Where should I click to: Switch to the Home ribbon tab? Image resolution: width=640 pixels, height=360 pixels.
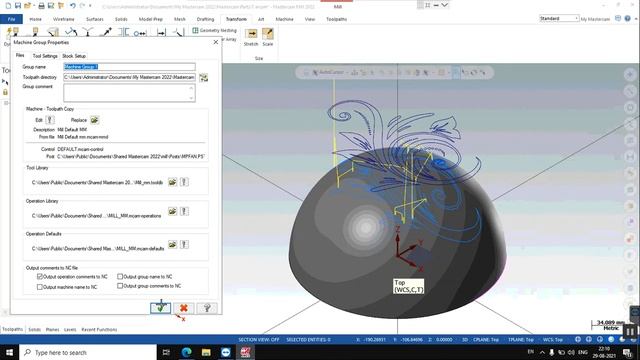[x=36, y=19]
